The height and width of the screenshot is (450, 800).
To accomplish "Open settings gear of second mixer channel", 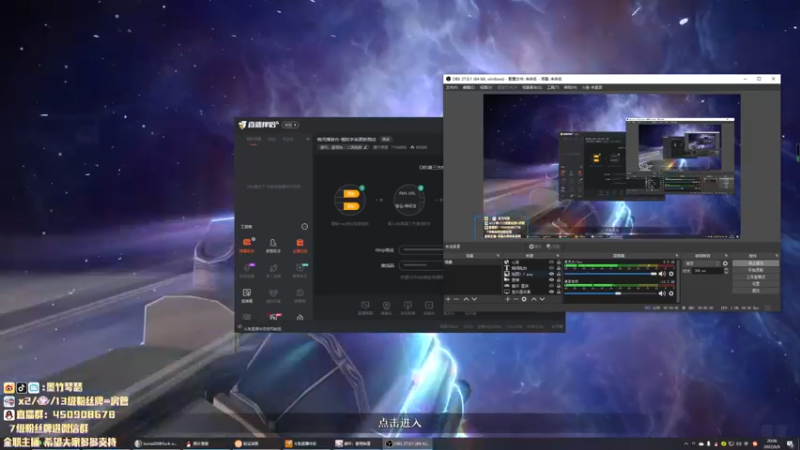I will point(671,293).
